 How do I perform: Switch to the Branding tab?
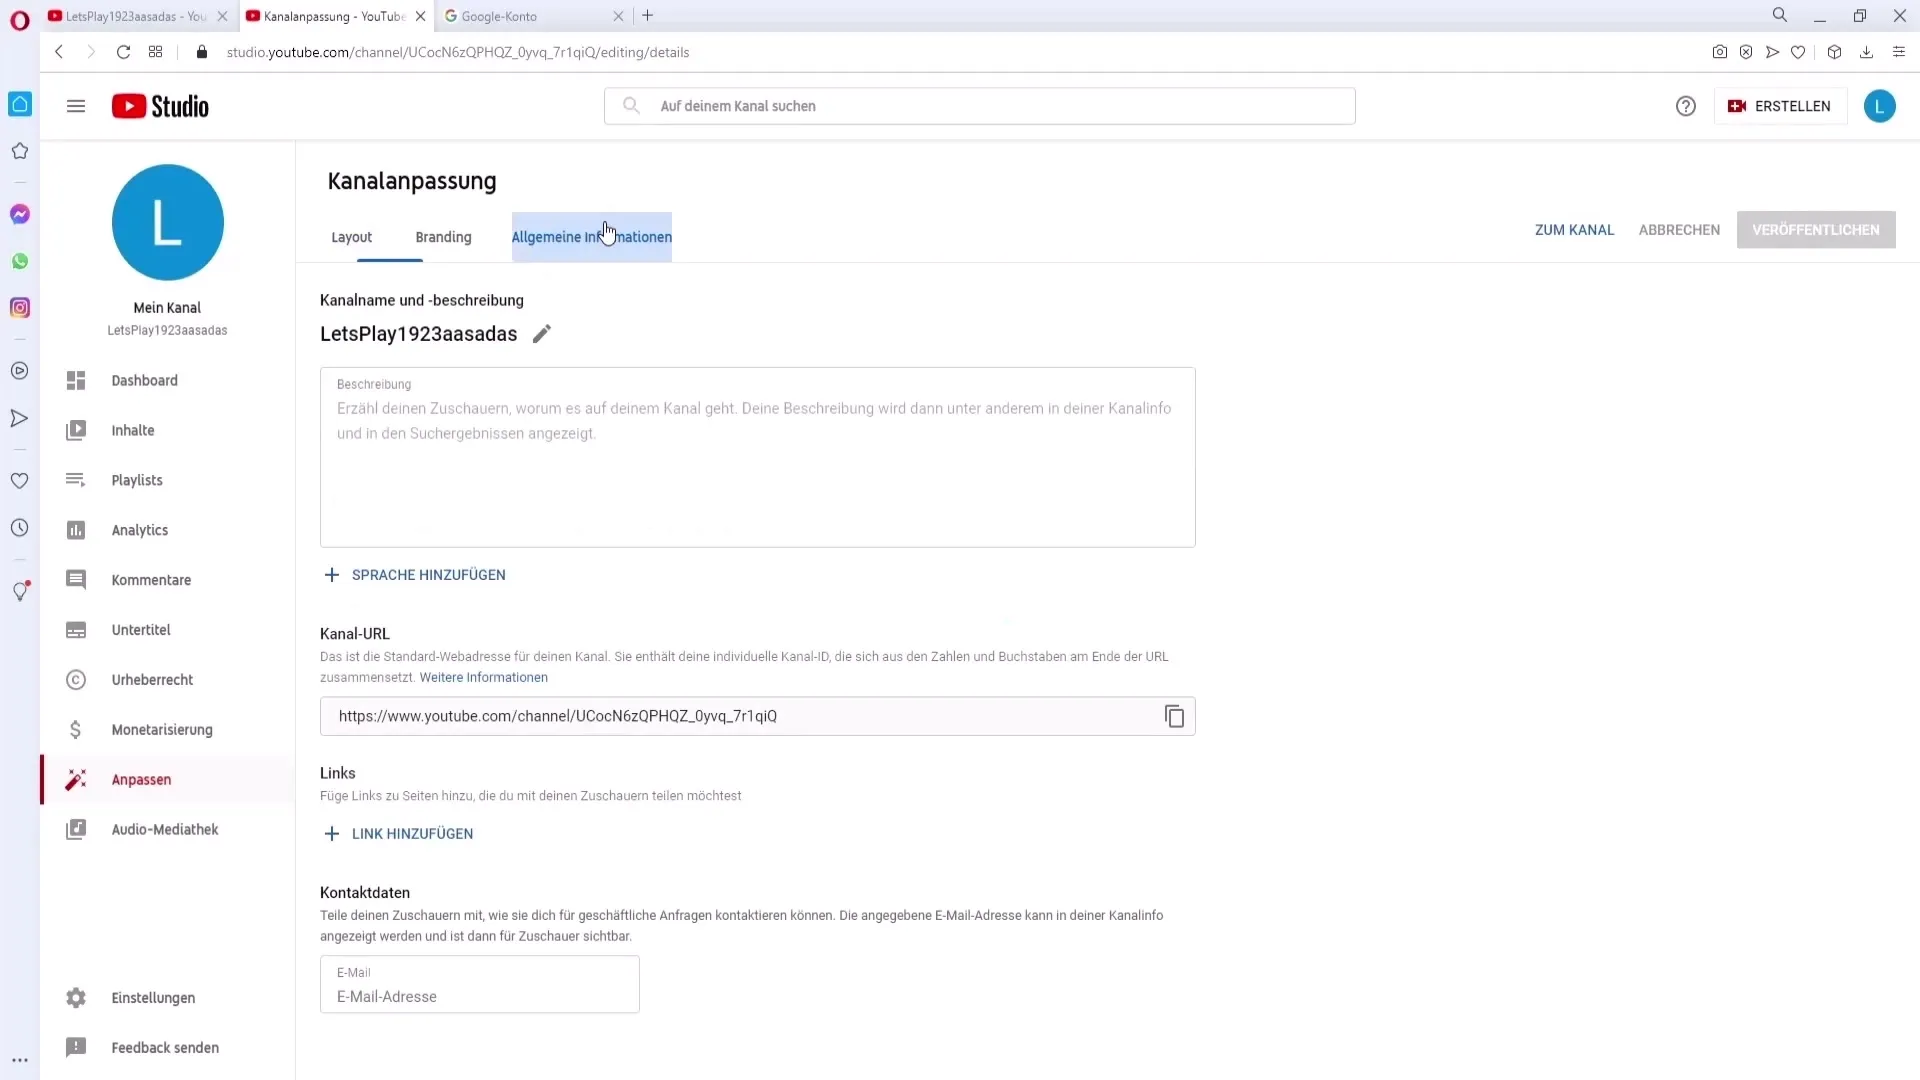[x=444, y=236]
